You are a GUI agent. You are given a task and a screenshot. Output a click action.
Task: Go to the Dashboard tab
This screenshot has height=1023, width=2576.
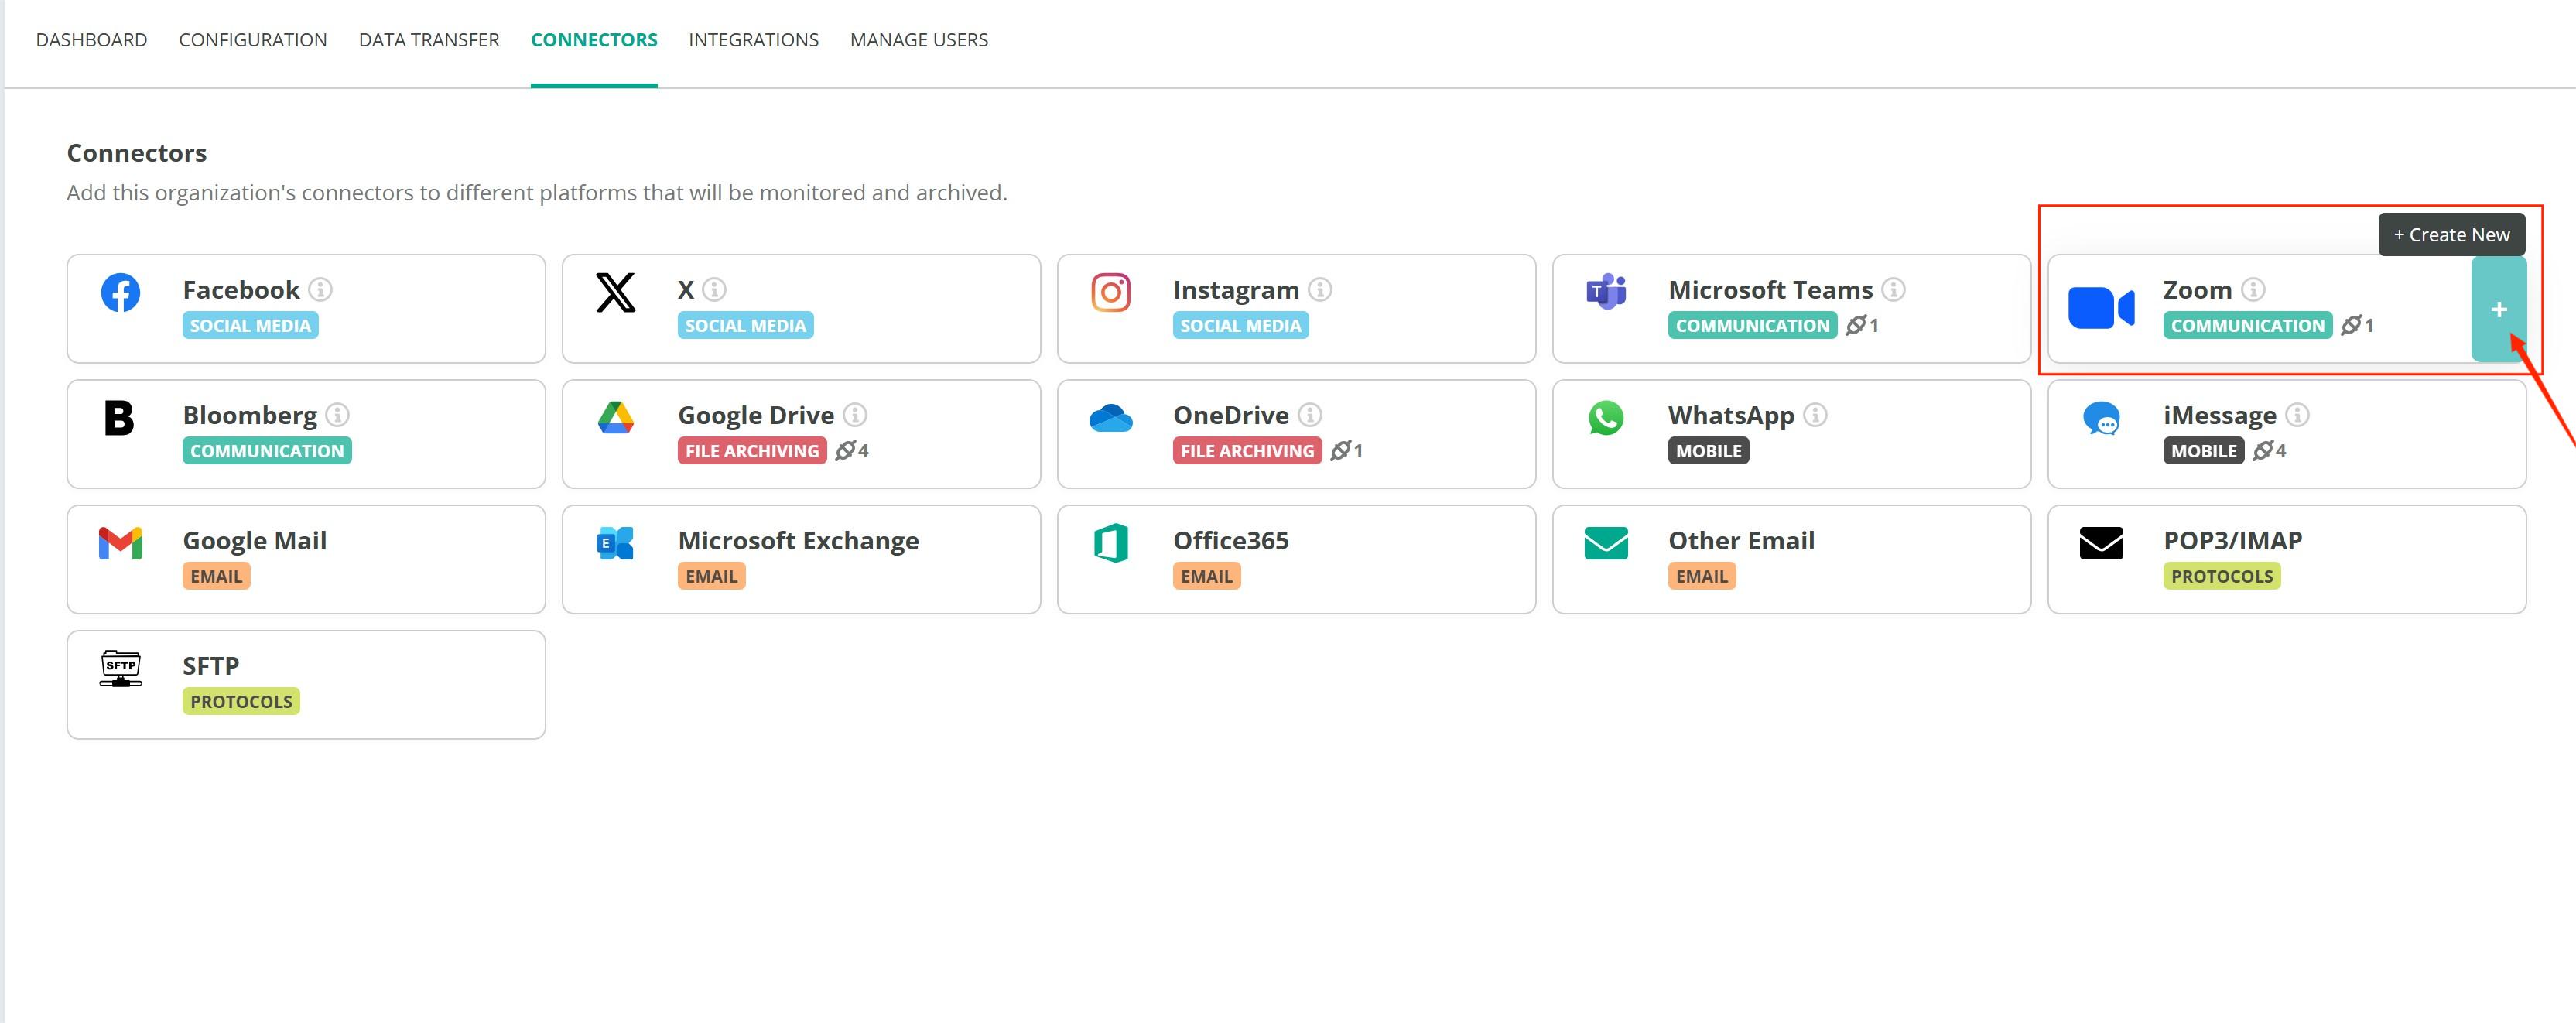91,40
